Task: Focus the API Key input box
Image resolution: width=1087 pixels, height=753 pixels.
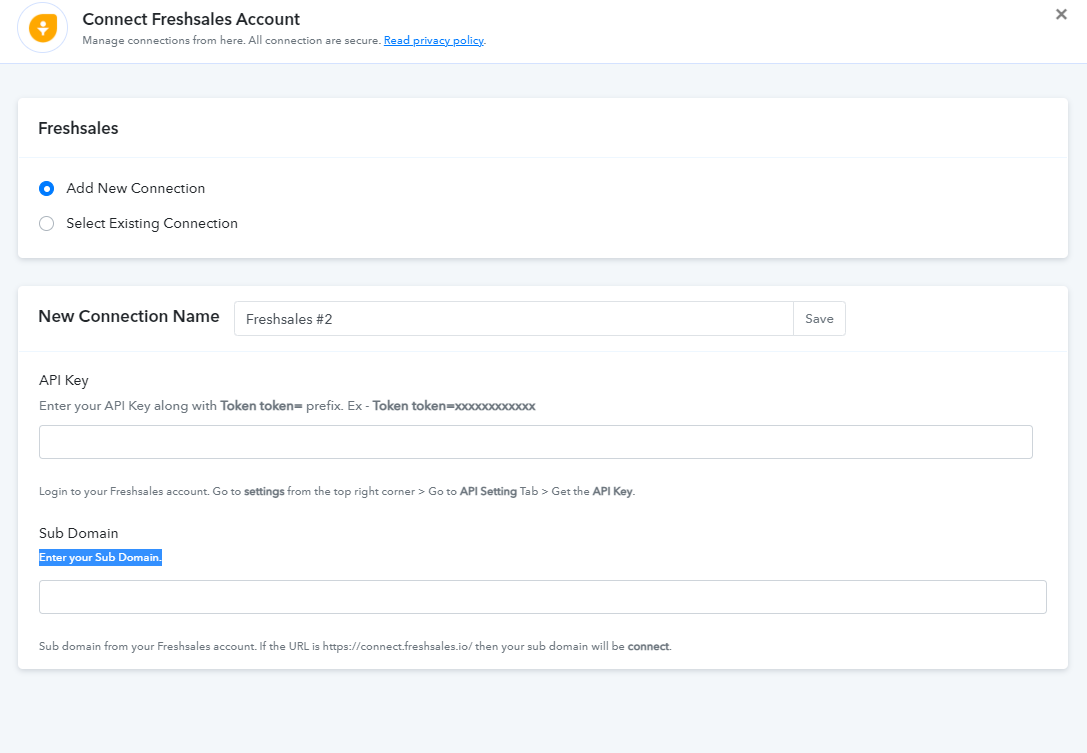Action: (x=536, y=442)
